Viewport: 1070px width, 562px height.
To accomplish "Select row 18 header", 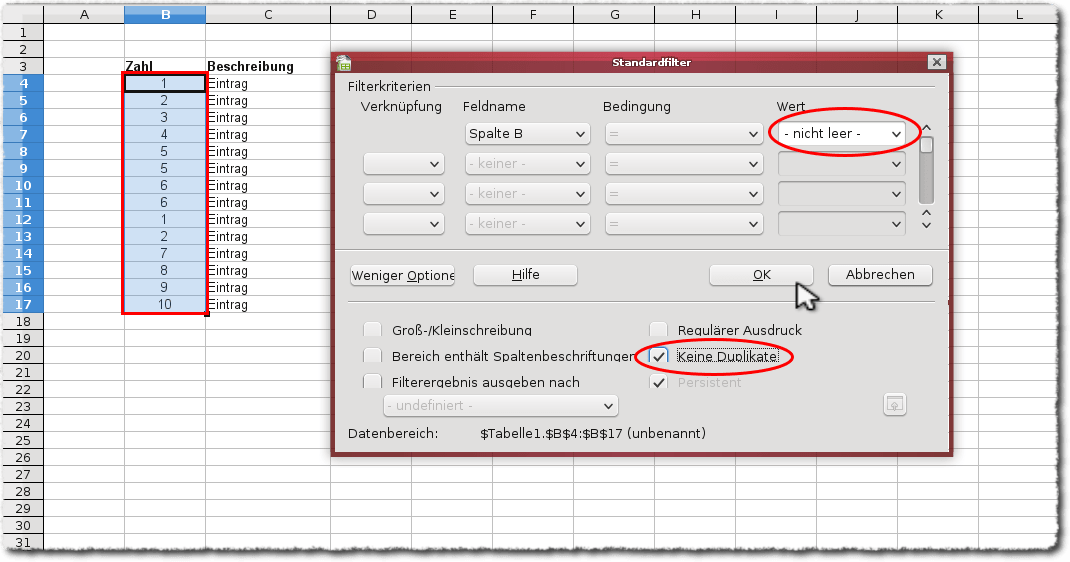I will point(23,321).
